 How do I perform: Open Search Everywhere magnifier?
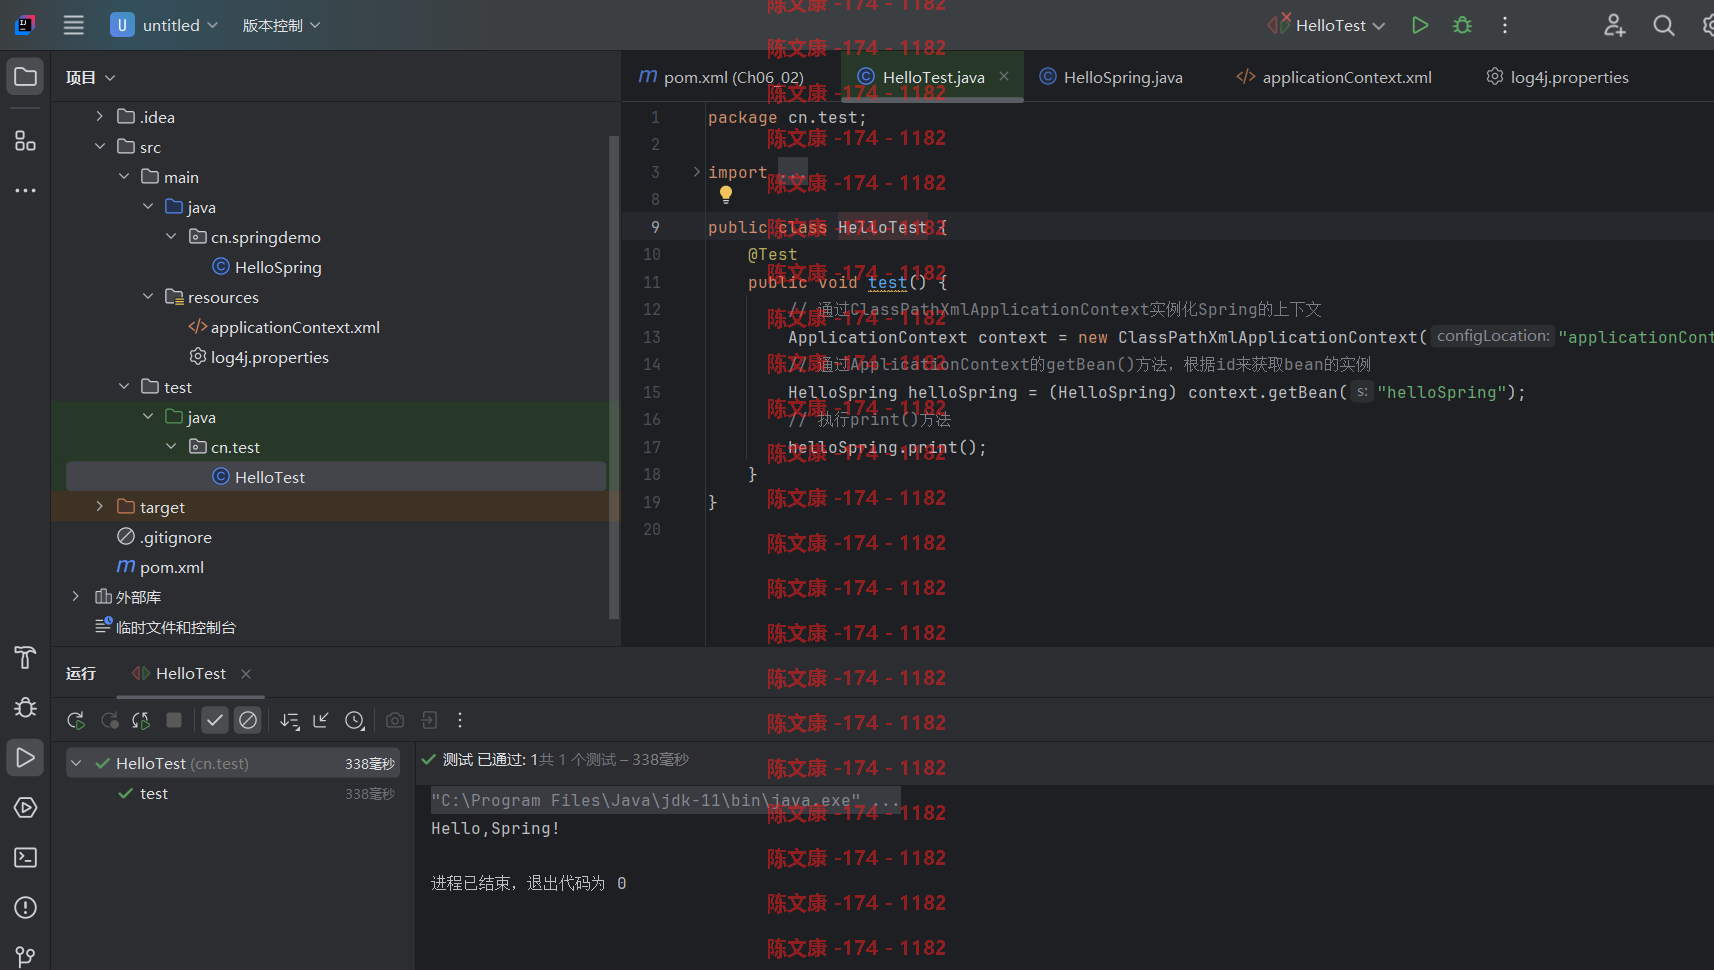(1664, 25)
